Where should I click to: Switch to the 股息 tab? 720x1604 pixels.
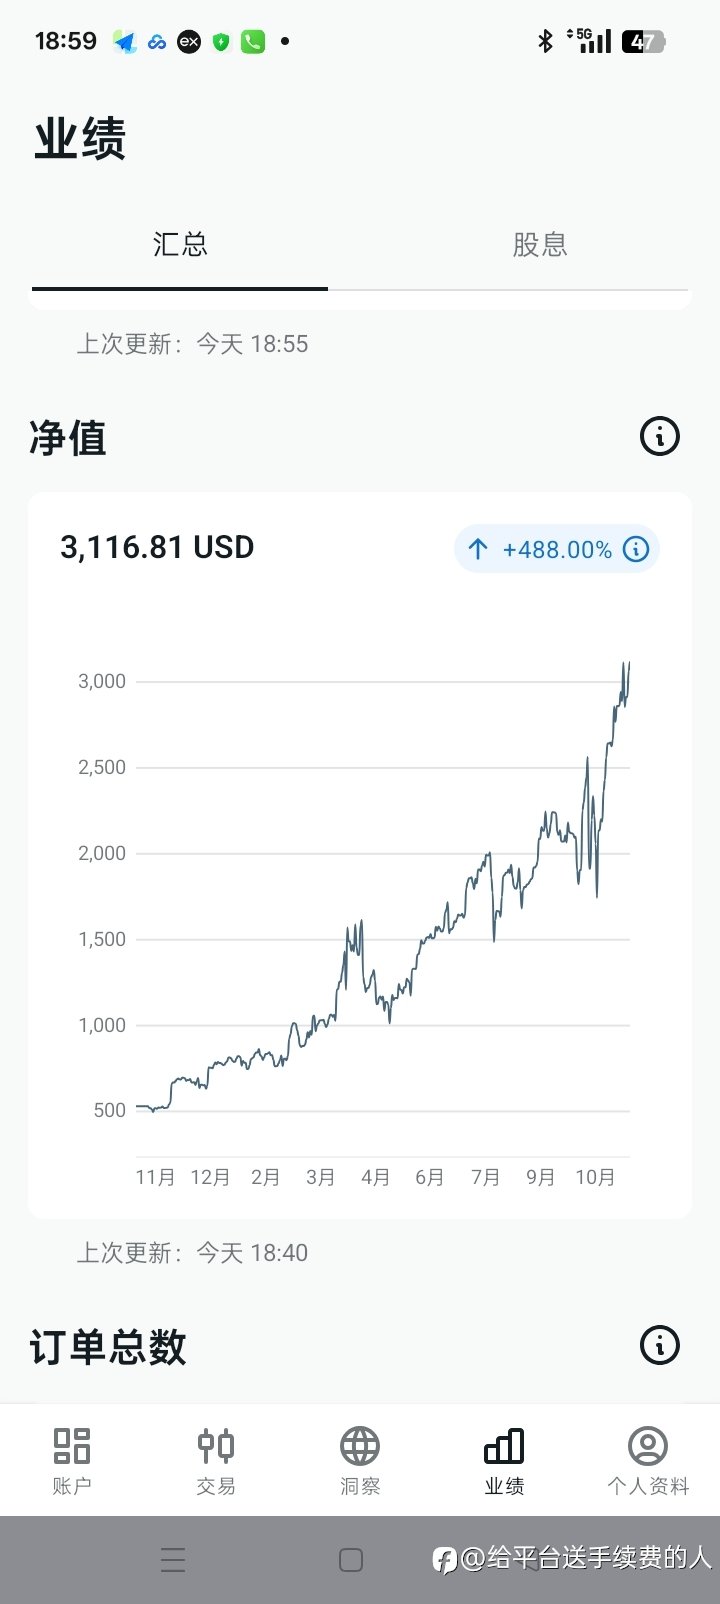click(540, 245)
